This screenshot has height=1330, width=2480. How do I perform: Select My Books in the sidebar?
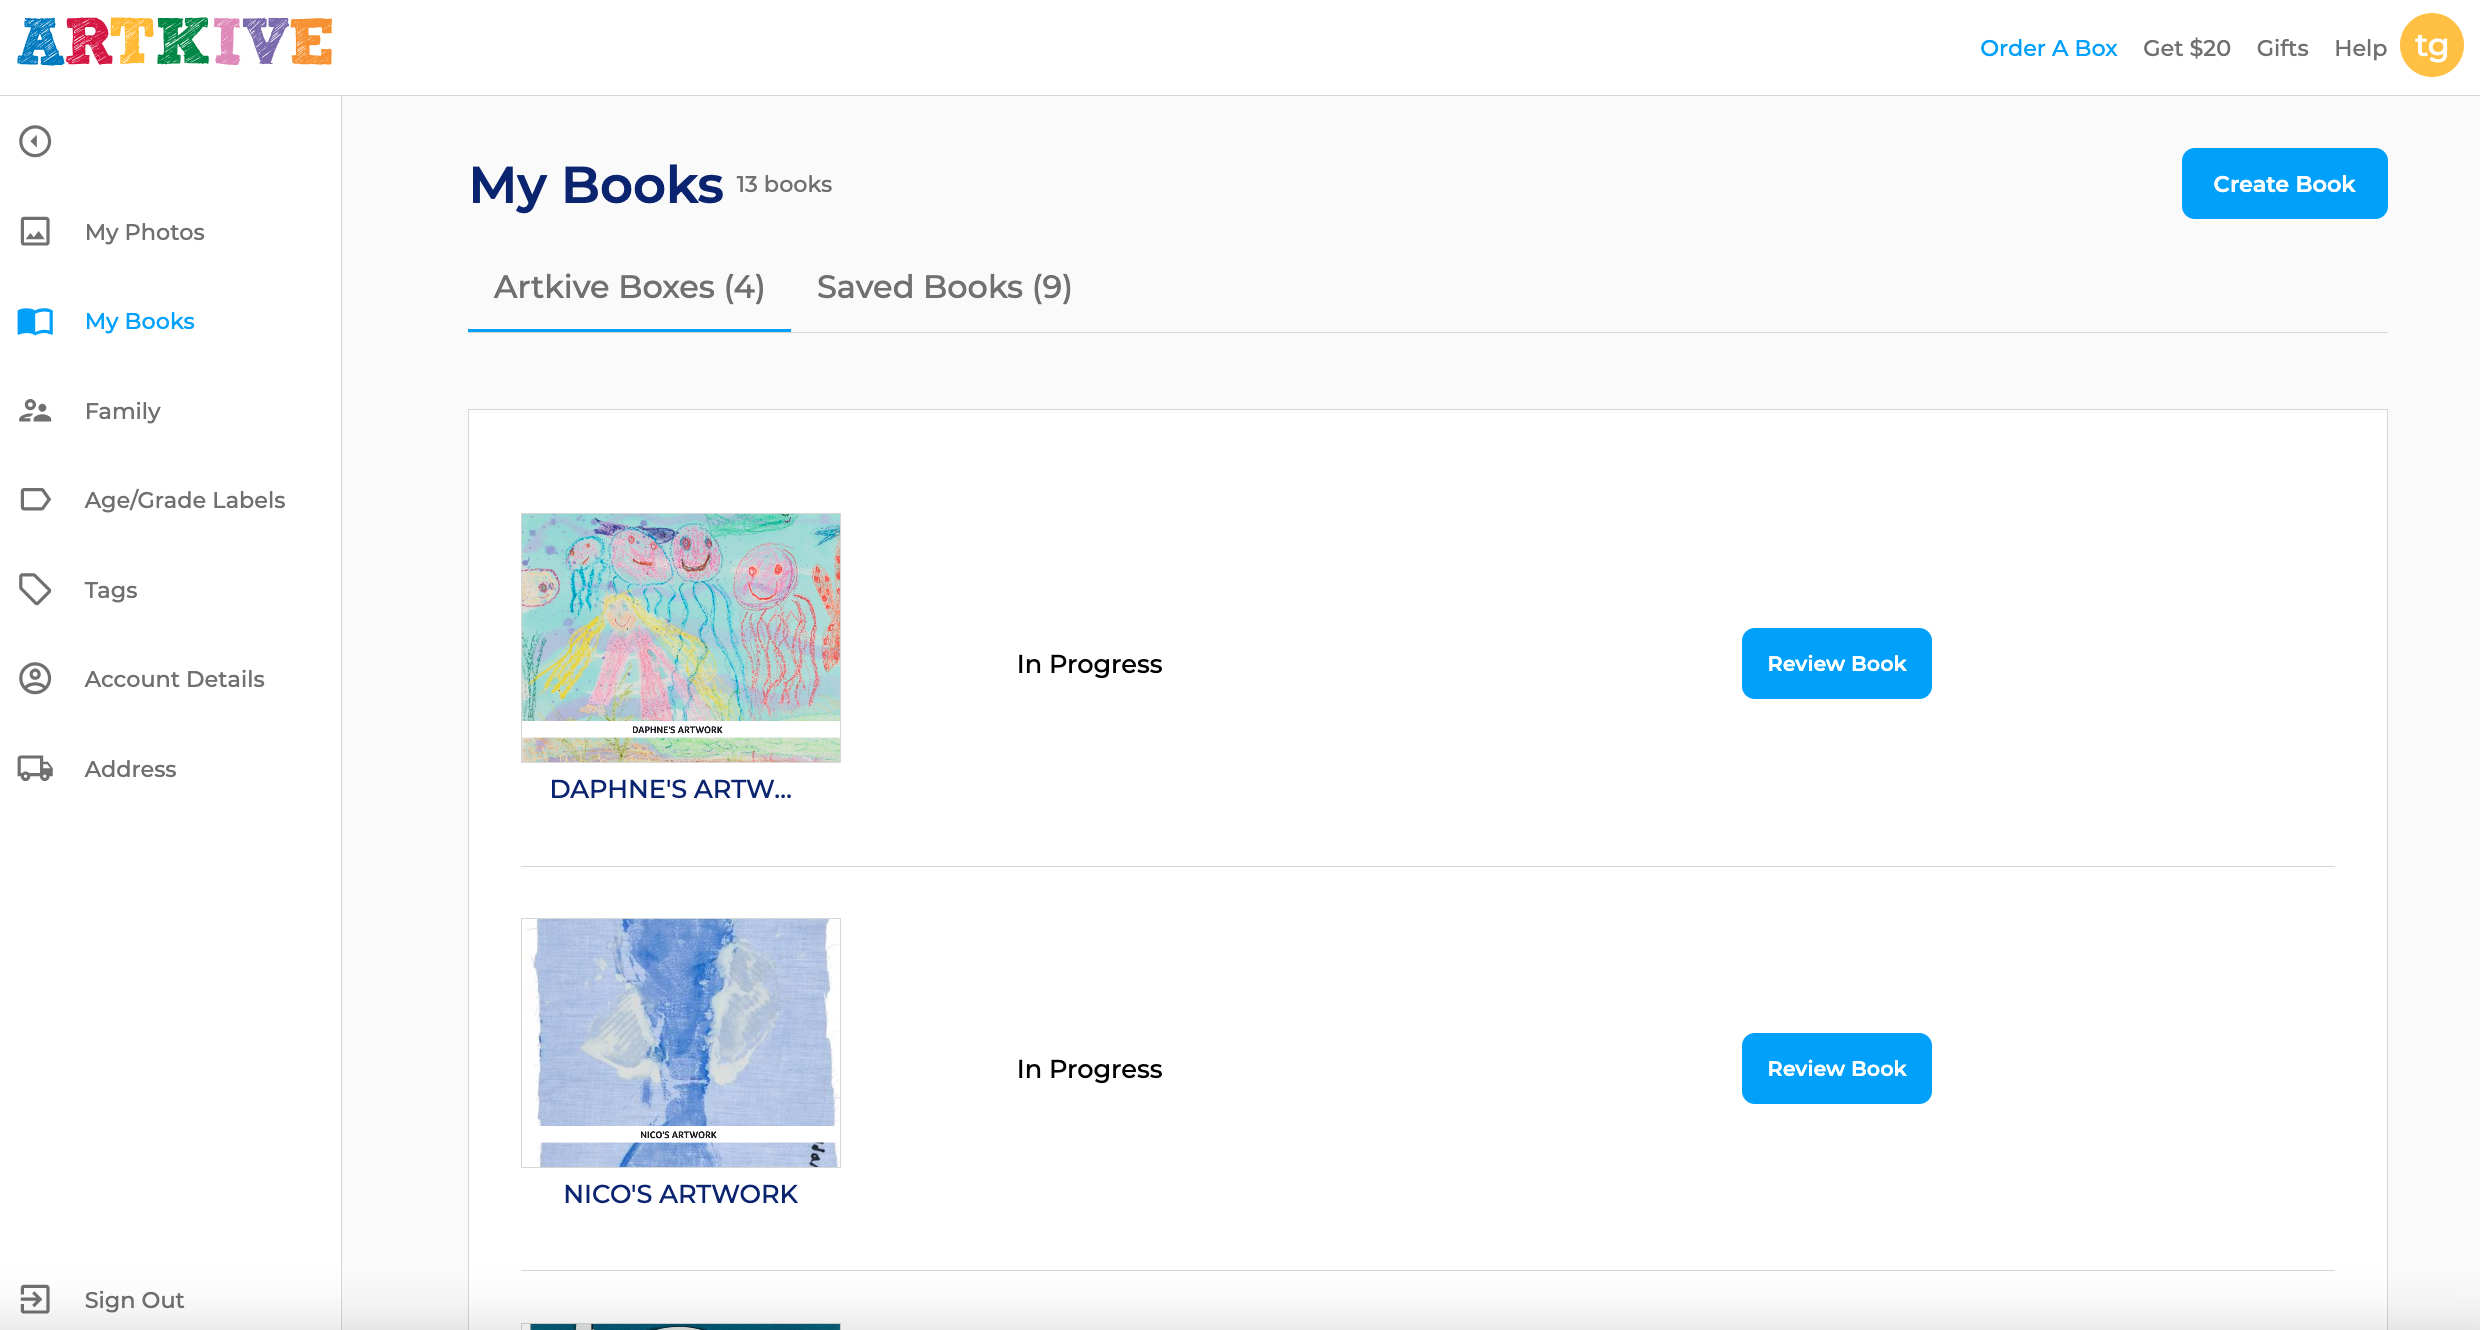[x=139, y=321]
